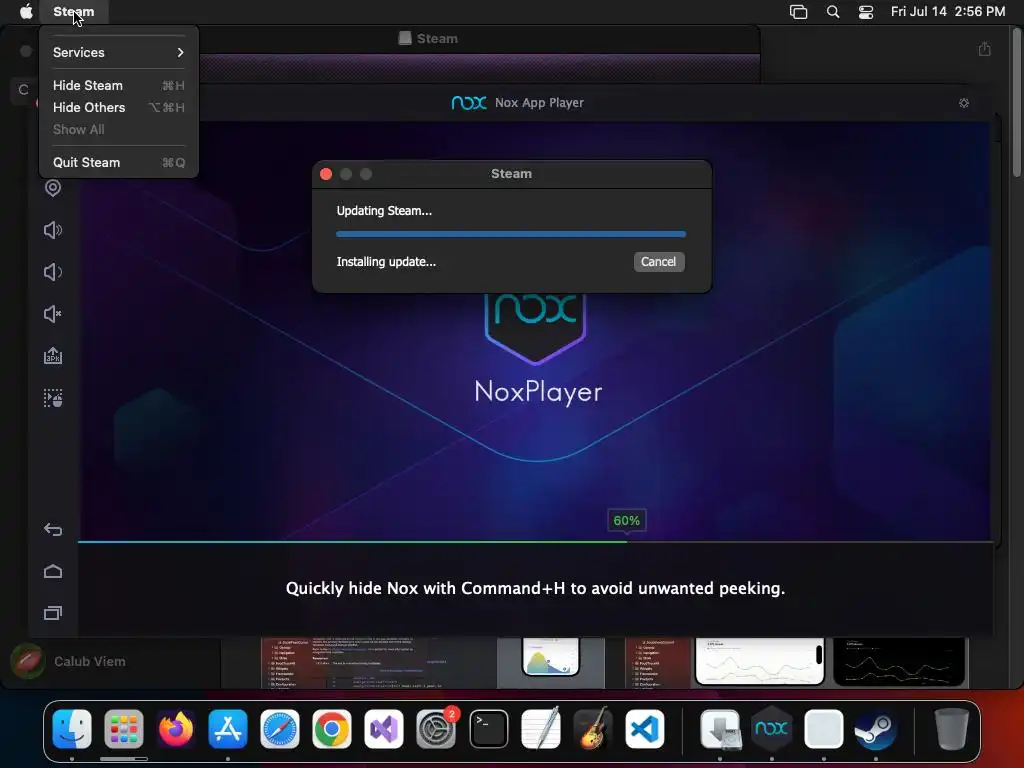Viewport: 1024px width, 768px height.
Task: Click the blank white app icon in Dock
Action: pyautogui.click(x=824, y=729)
